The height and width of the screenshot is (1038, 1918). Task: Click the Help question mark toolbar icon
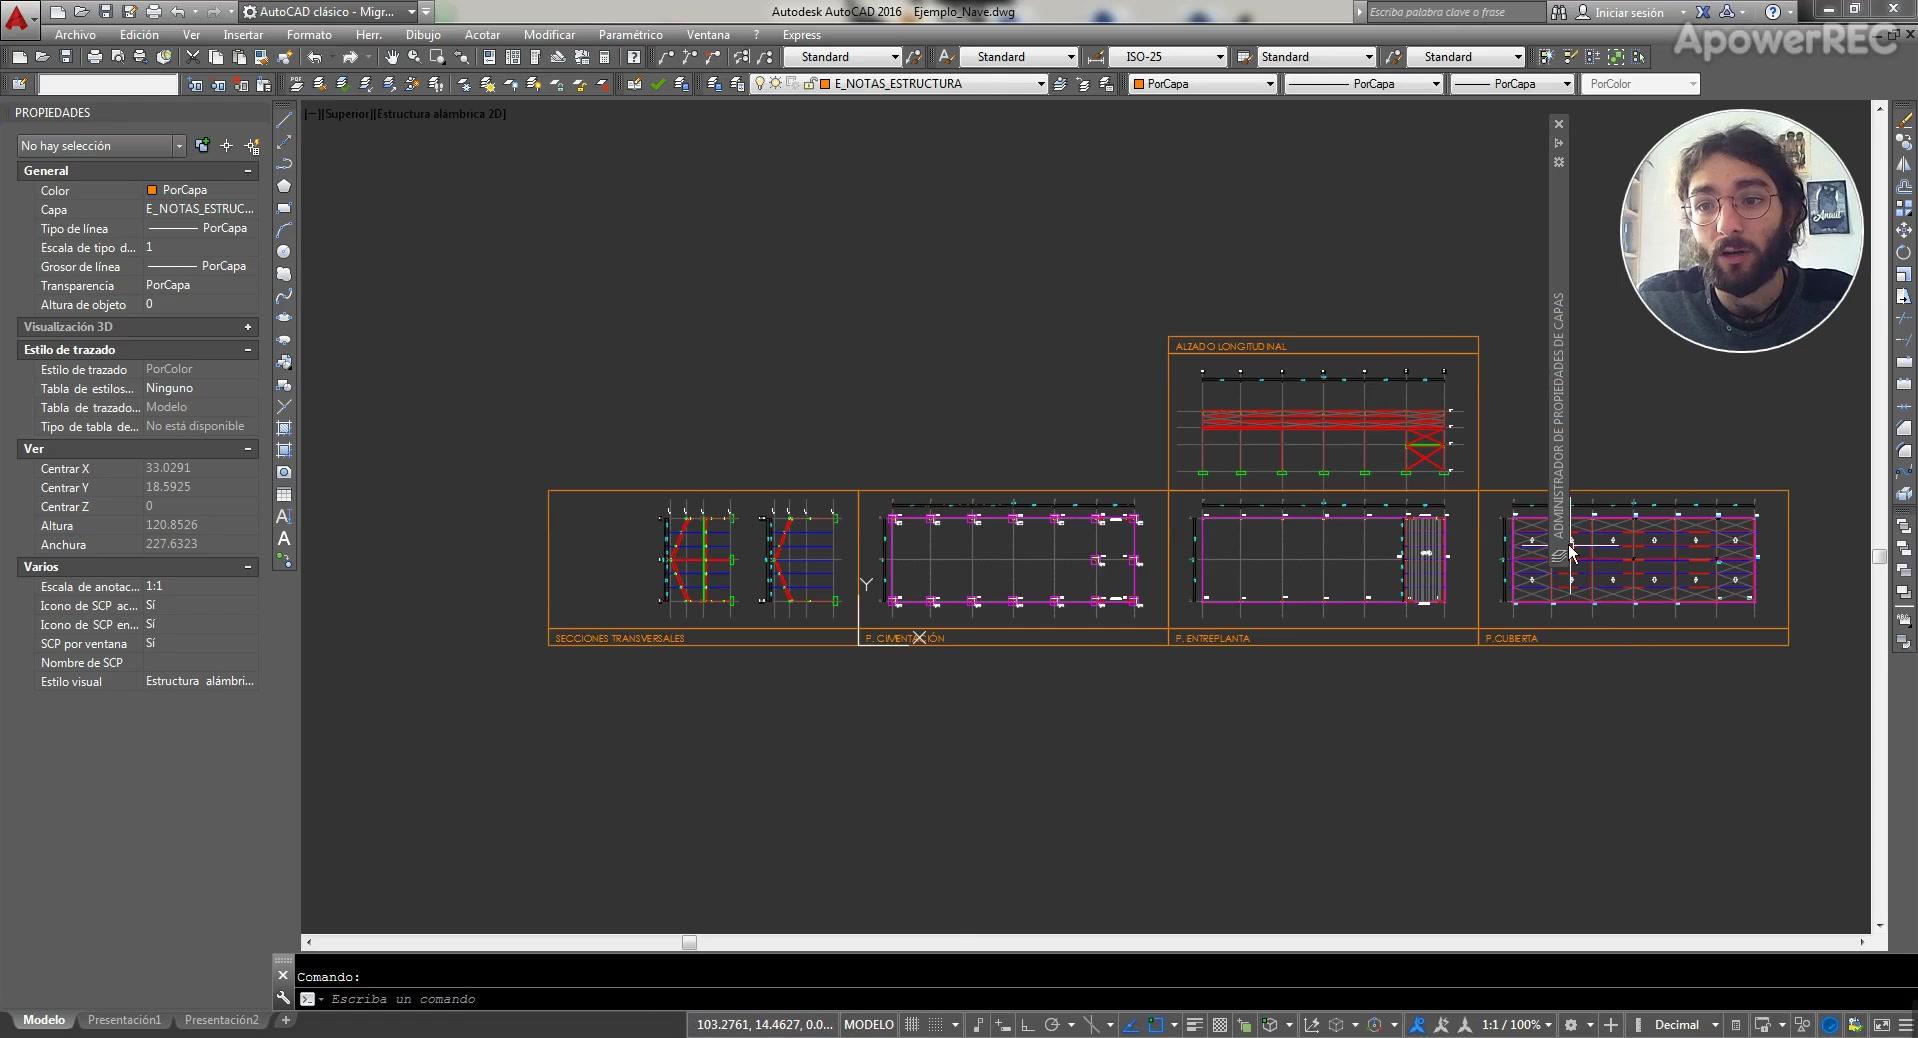coord(633,57)
